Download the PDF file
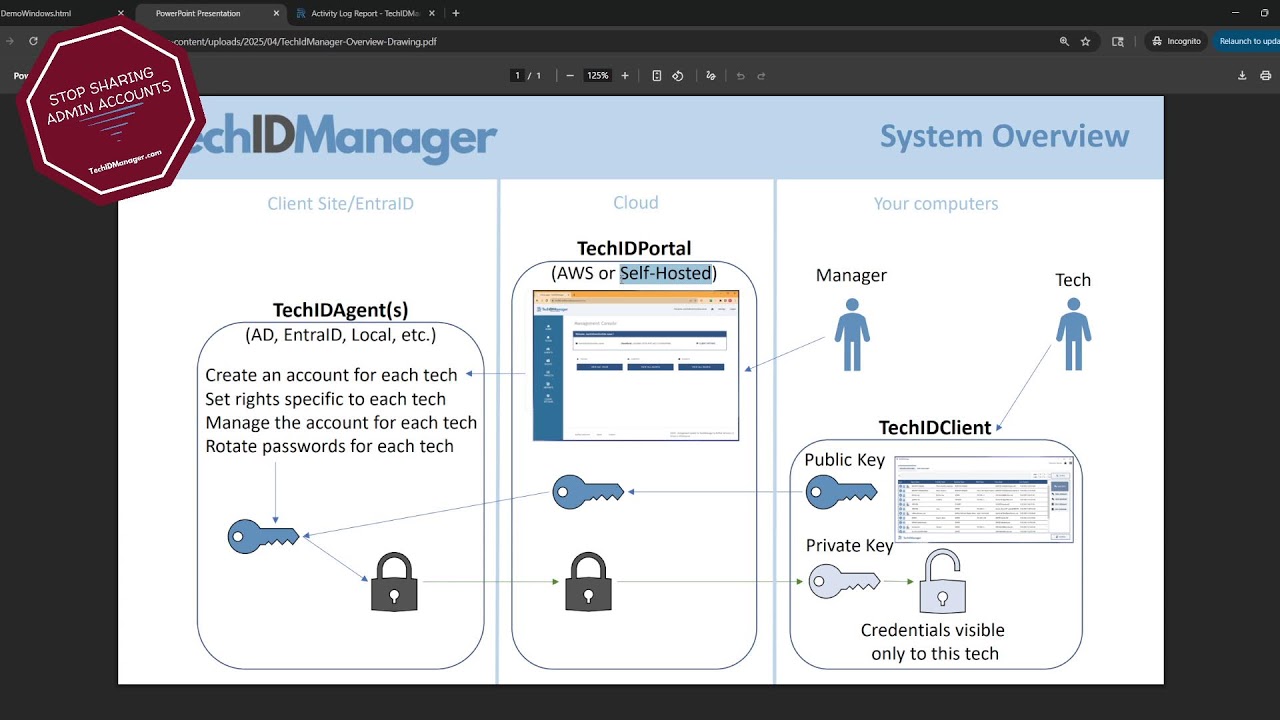This screenshot has width=1280, height=720. [x=1242, y=76]
